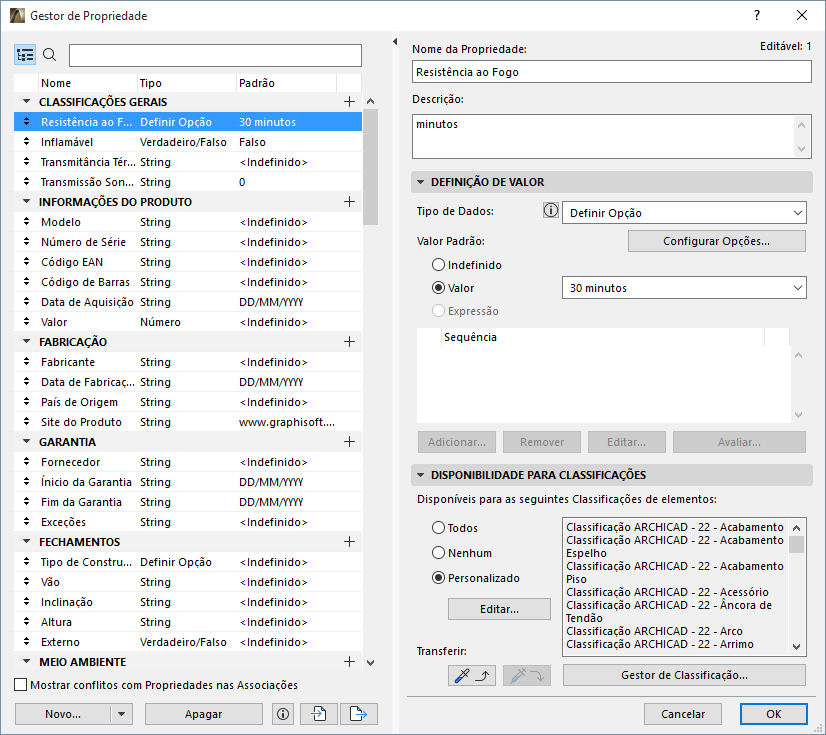
Task: Add property to MEIO AMBIENTE group
Action: coord(349,662)
